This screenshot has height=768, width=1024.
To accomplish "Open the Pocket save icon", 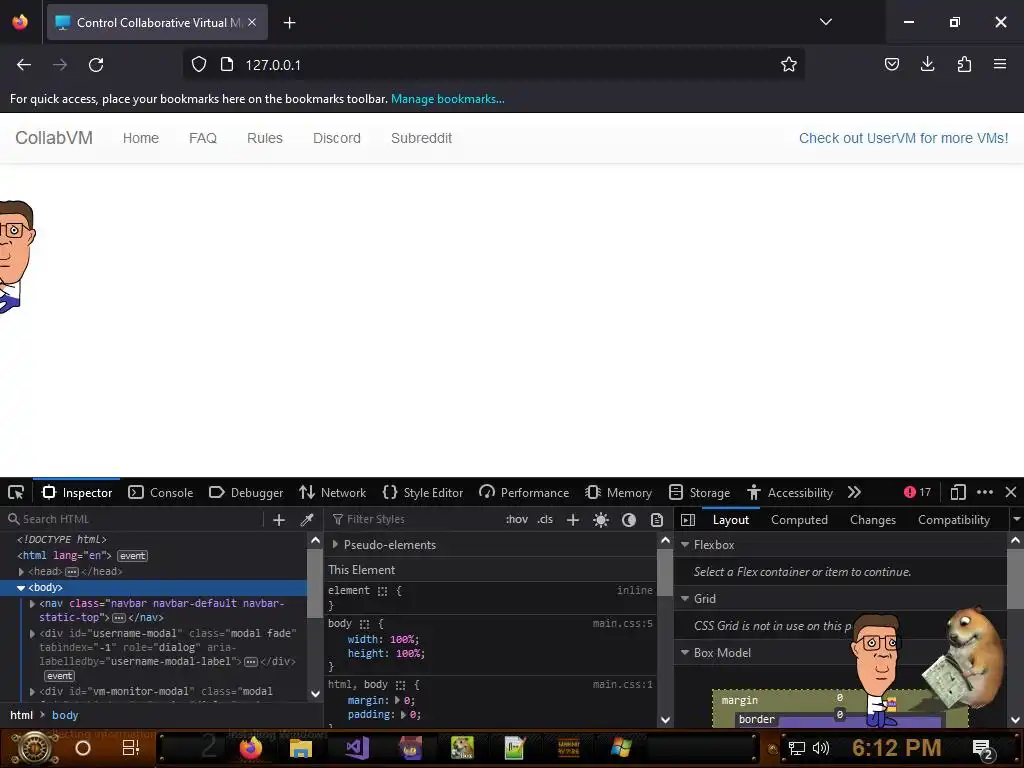I will pos(891,64).
